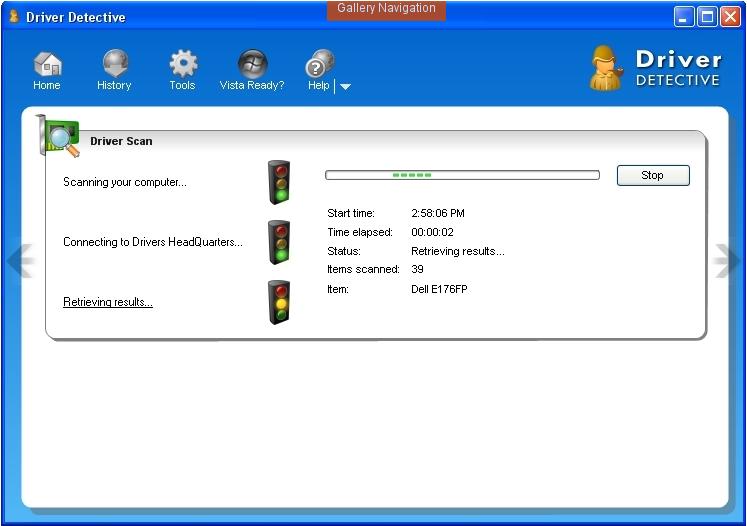Click 'Connecting to Drivers HeadQuarters...' text
This screenshot has height=526, width=747.
(x=153, y=242)
